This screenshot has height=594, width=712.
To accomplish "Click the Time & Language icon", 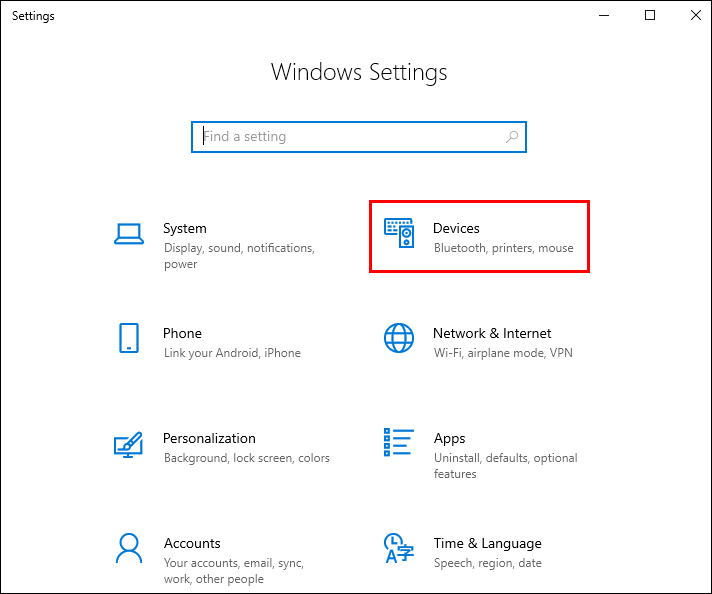I will point(399,548).
